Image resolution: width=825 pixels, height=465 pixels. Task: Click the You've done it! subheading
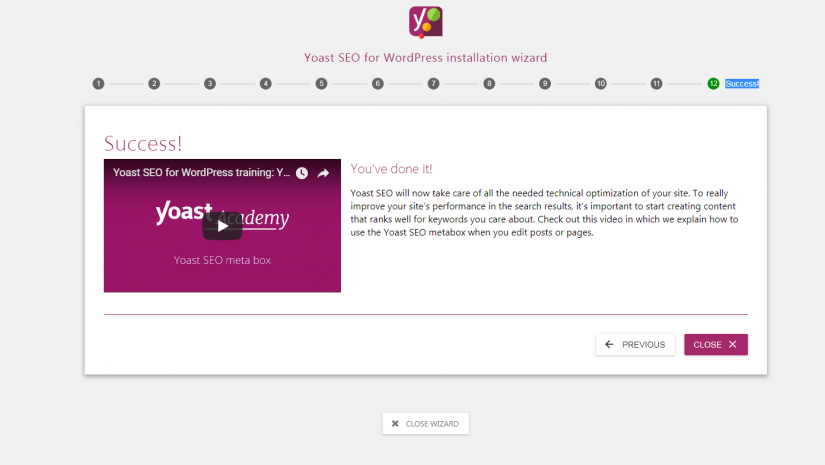[391, 169]
